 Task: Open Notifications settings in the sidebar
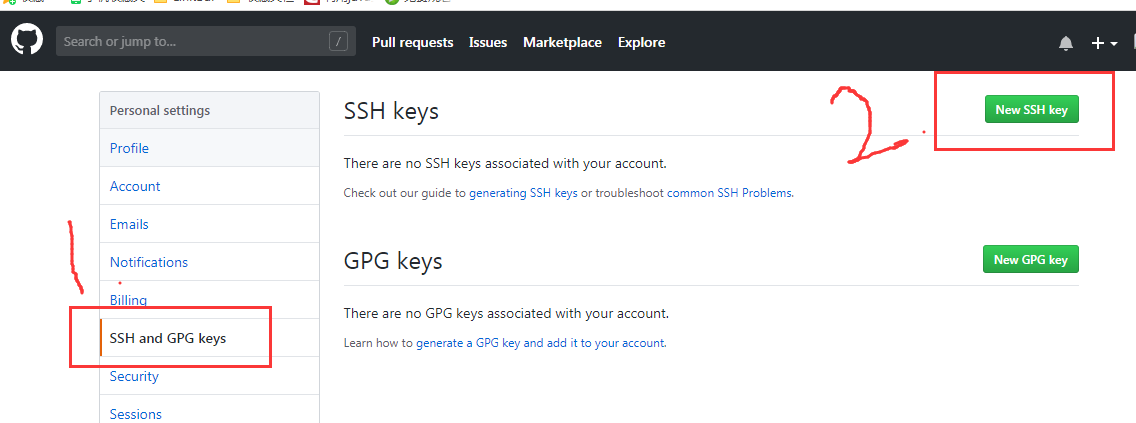(149, 262)
